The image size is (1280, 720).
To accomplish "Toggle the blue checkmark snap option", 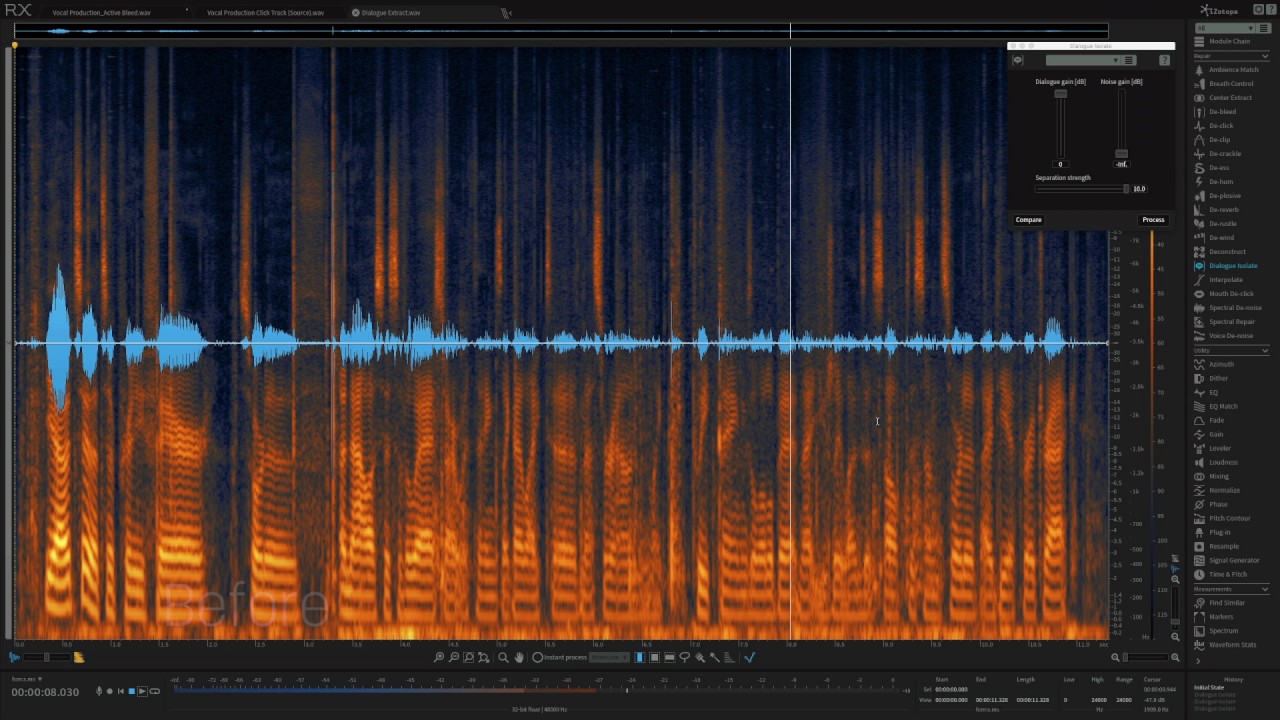I will tap(749, 657).
